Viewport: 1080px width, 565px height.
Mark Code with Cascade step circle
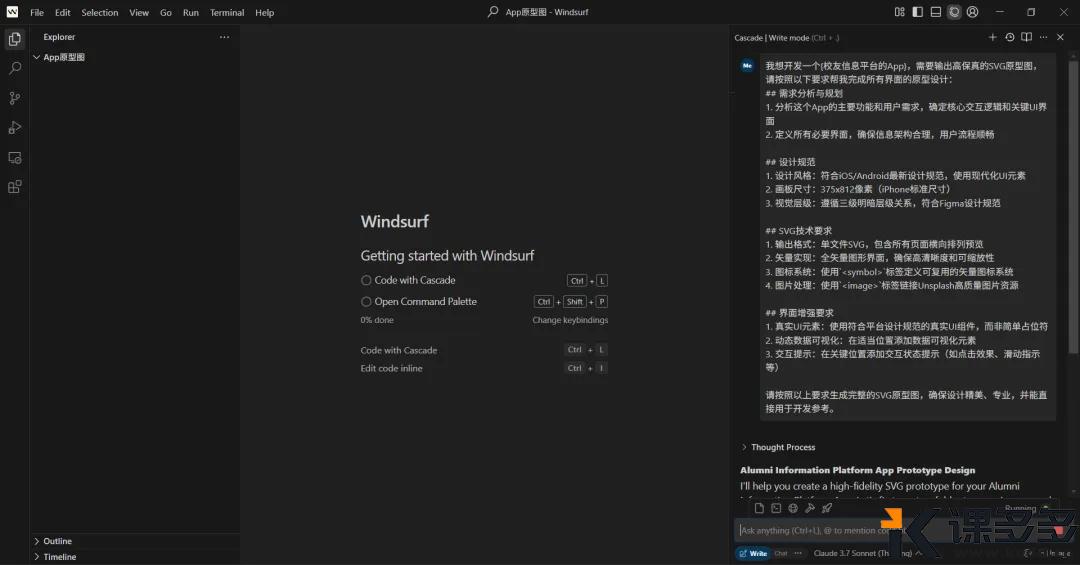coord(366,280)
